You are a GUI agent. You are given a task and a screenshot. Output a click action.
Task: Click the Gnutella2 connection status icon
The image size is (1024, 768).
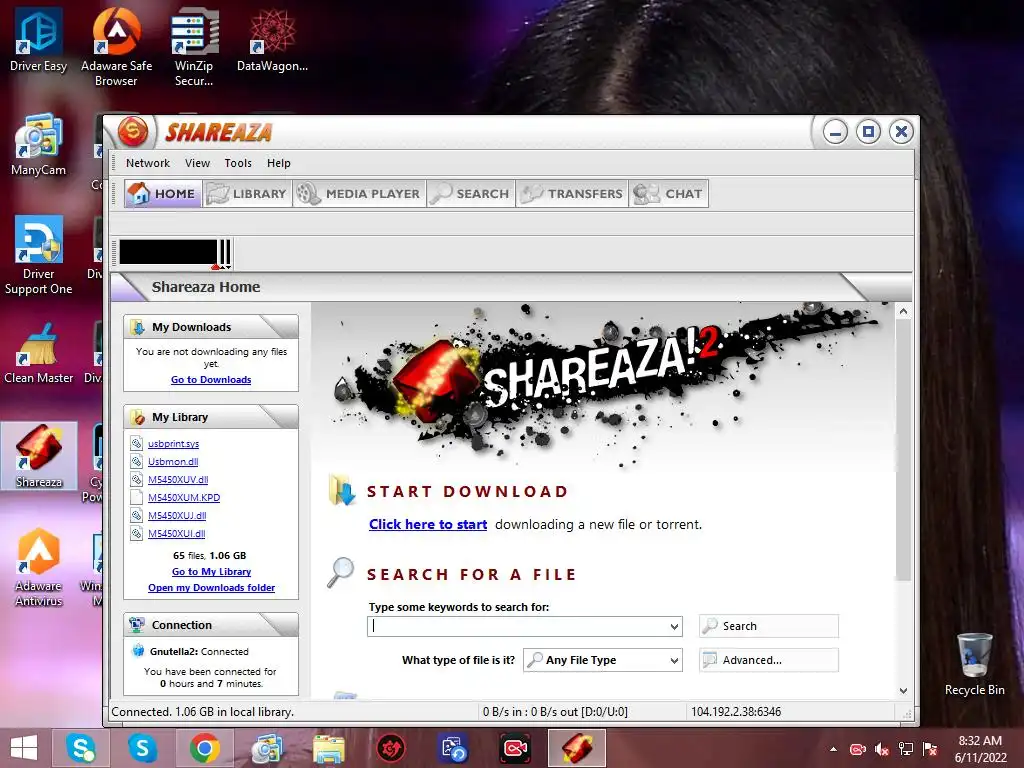pyautogui.click(x=138, y=650)
